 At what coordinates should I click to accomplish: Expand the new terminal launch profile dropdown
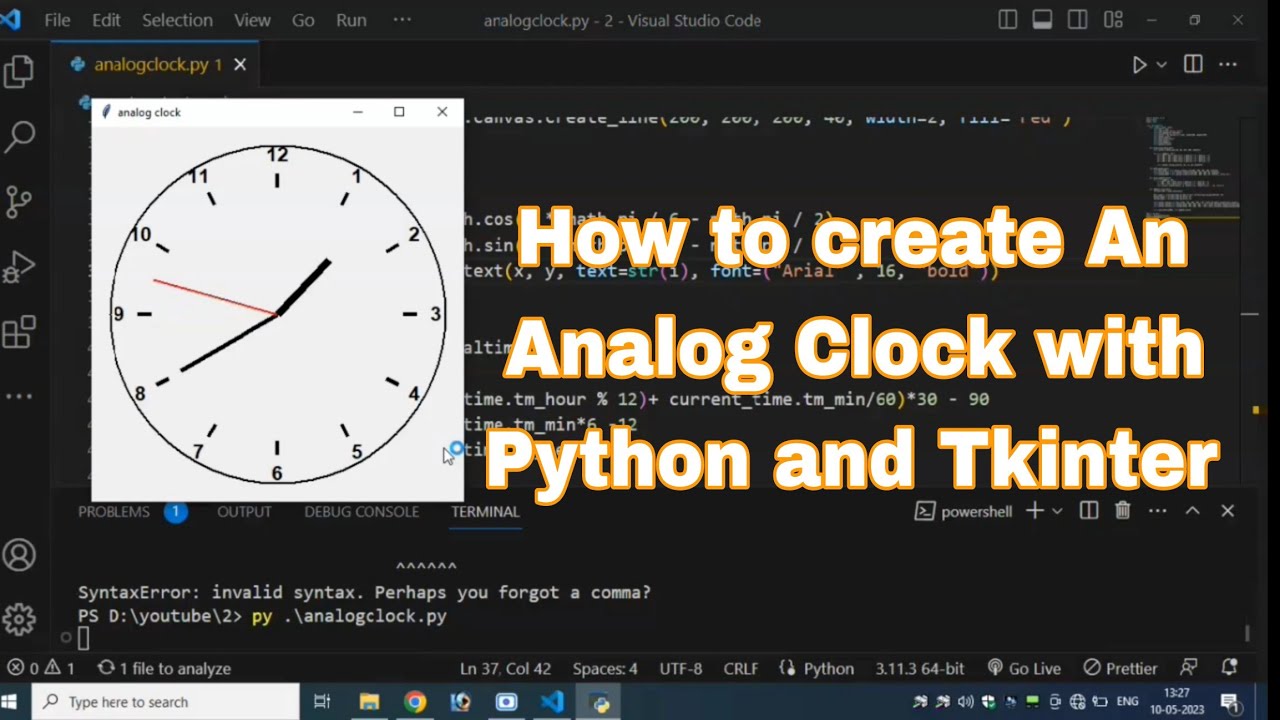tap(1057, 511)
